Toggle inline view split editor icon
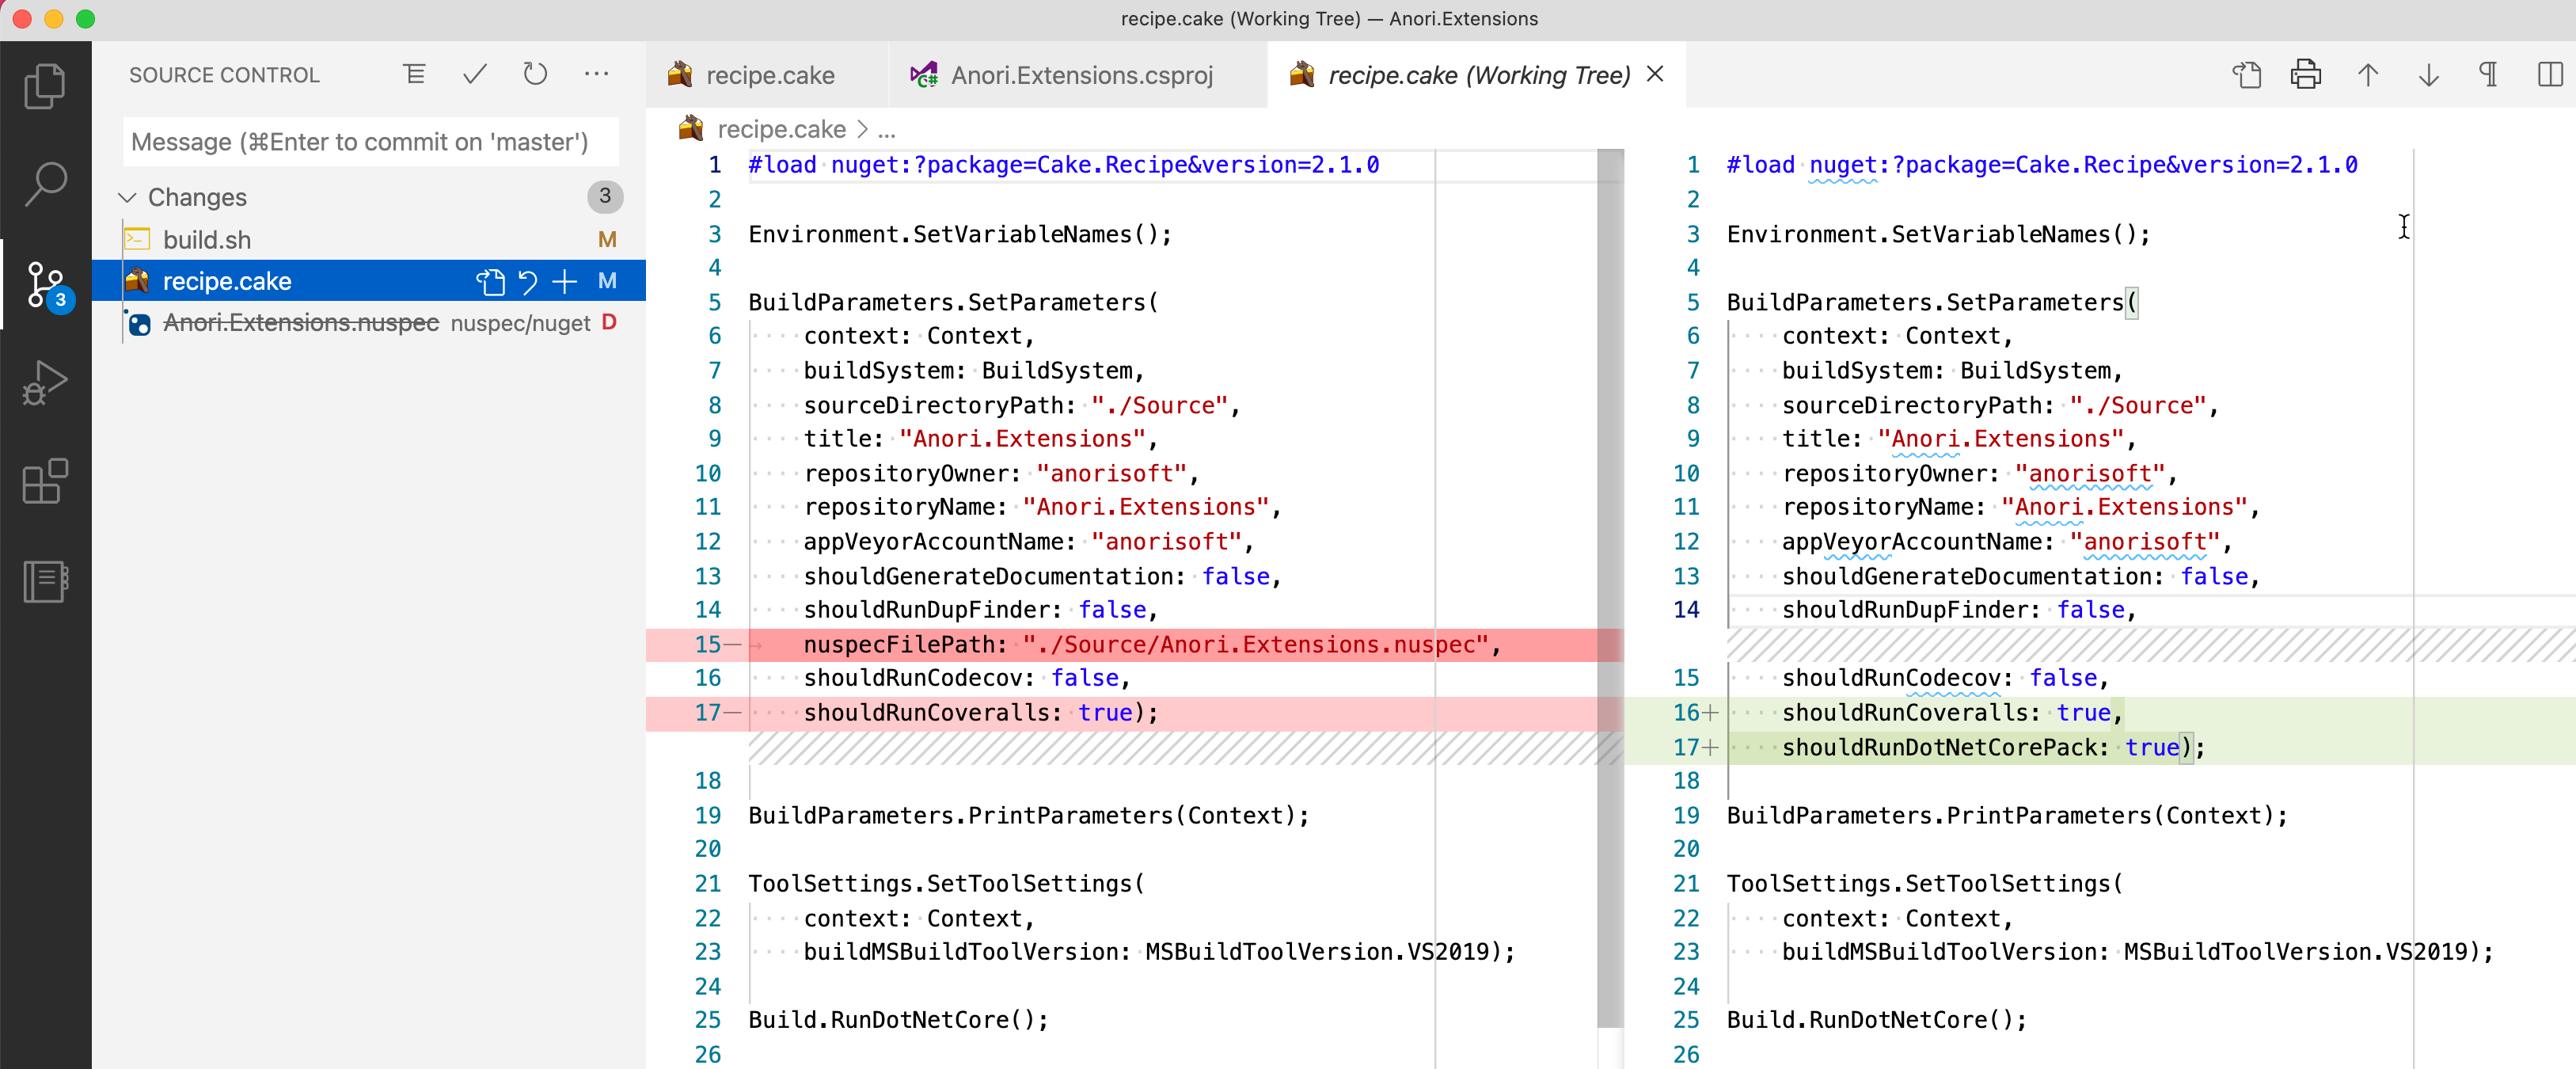Screen dimensions: 2576x1069 2549,74
